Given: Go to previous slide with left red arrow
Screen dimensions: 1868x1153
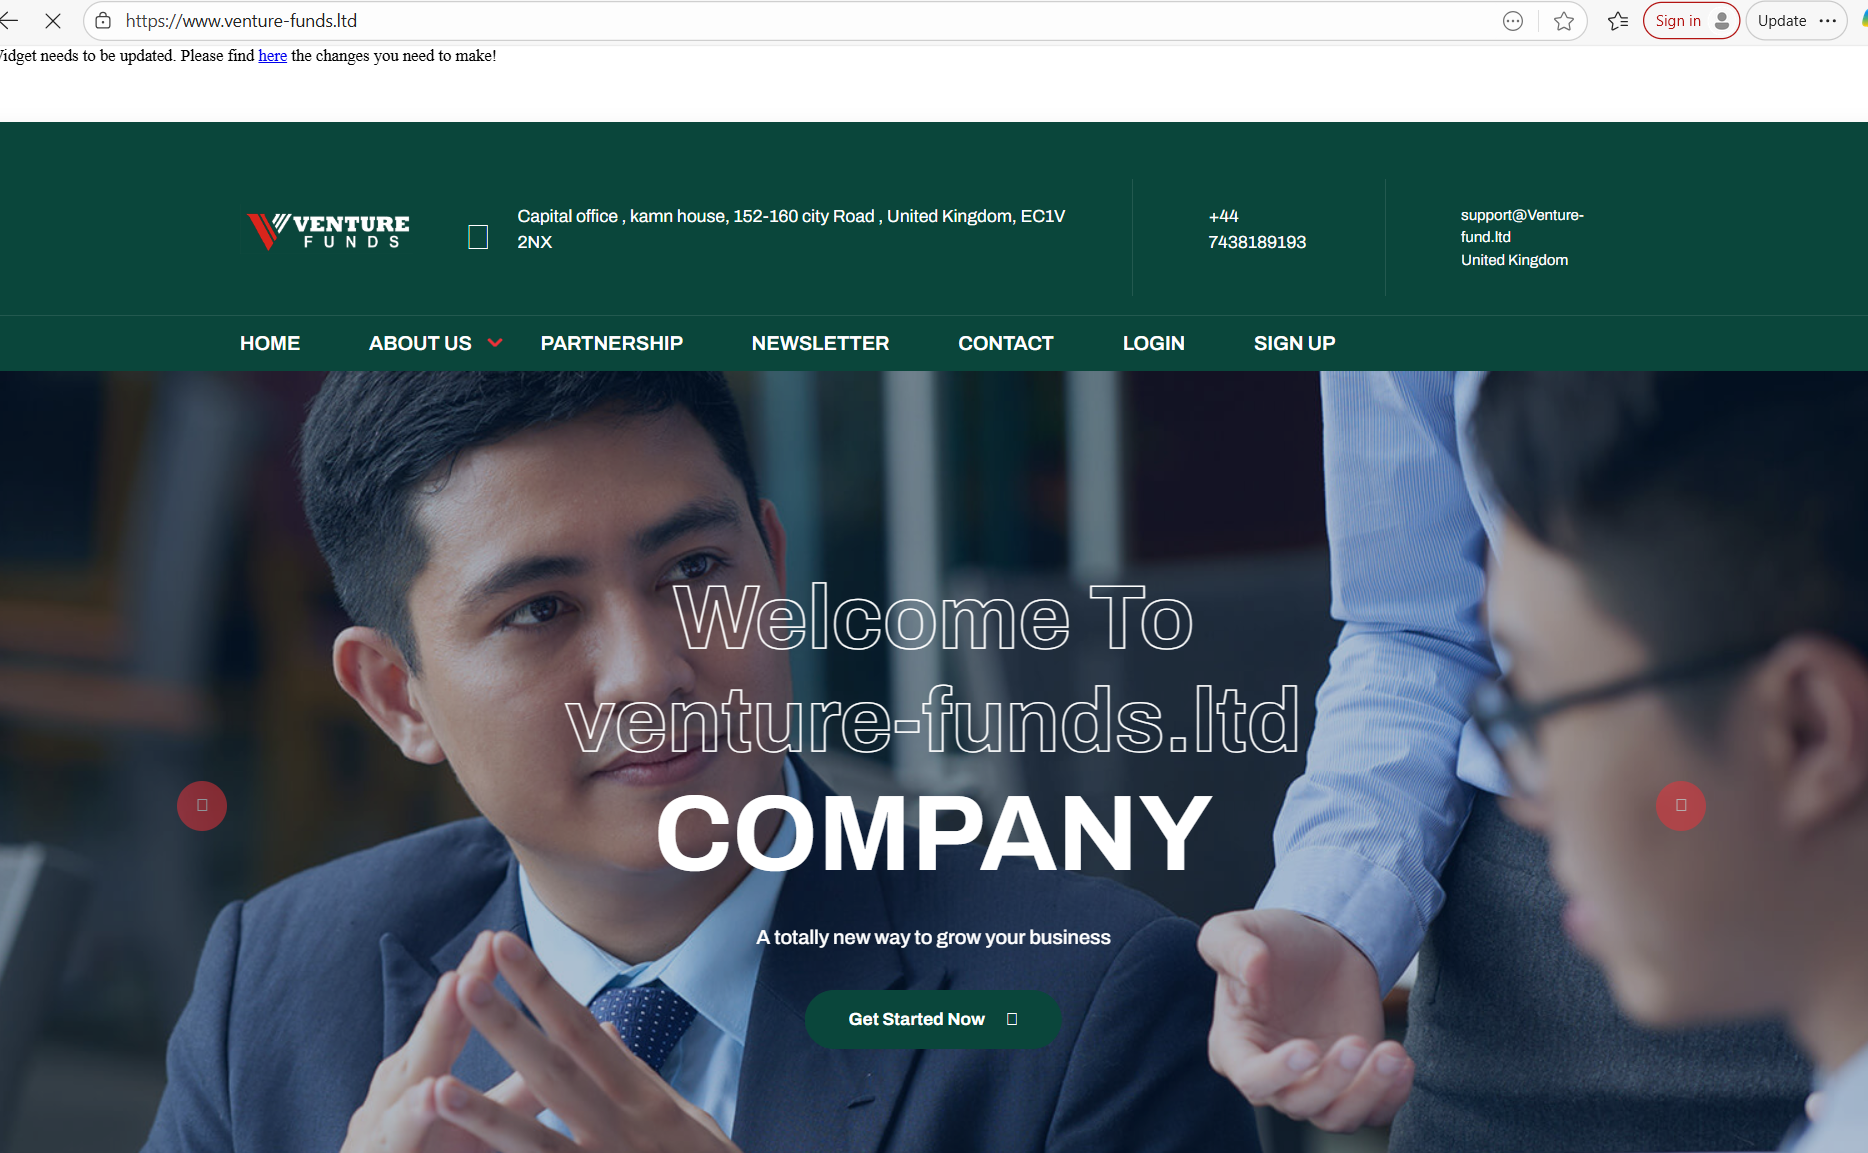Looking at the screenshot, I should click(202, 806).
